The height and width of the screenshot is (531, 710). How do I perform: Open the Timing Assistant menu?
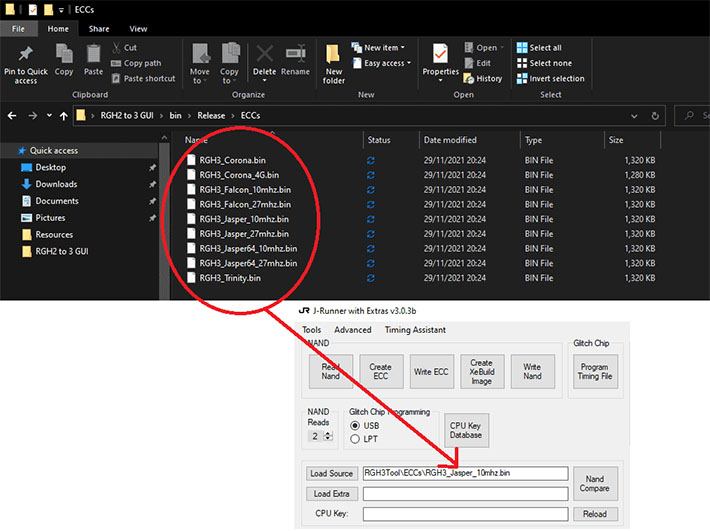(x=415, y=330)
